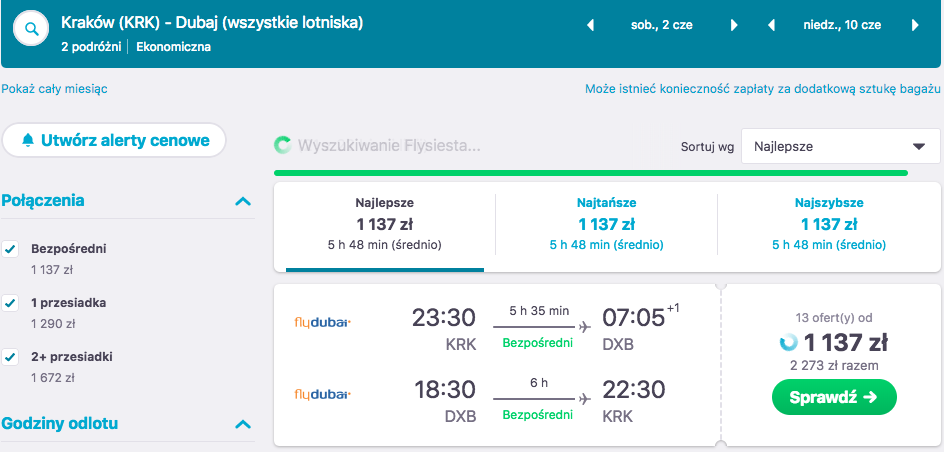Select the Najlepsze results tab
The width and height of the screenshot is (944, 452).
[x=385, y=227]
